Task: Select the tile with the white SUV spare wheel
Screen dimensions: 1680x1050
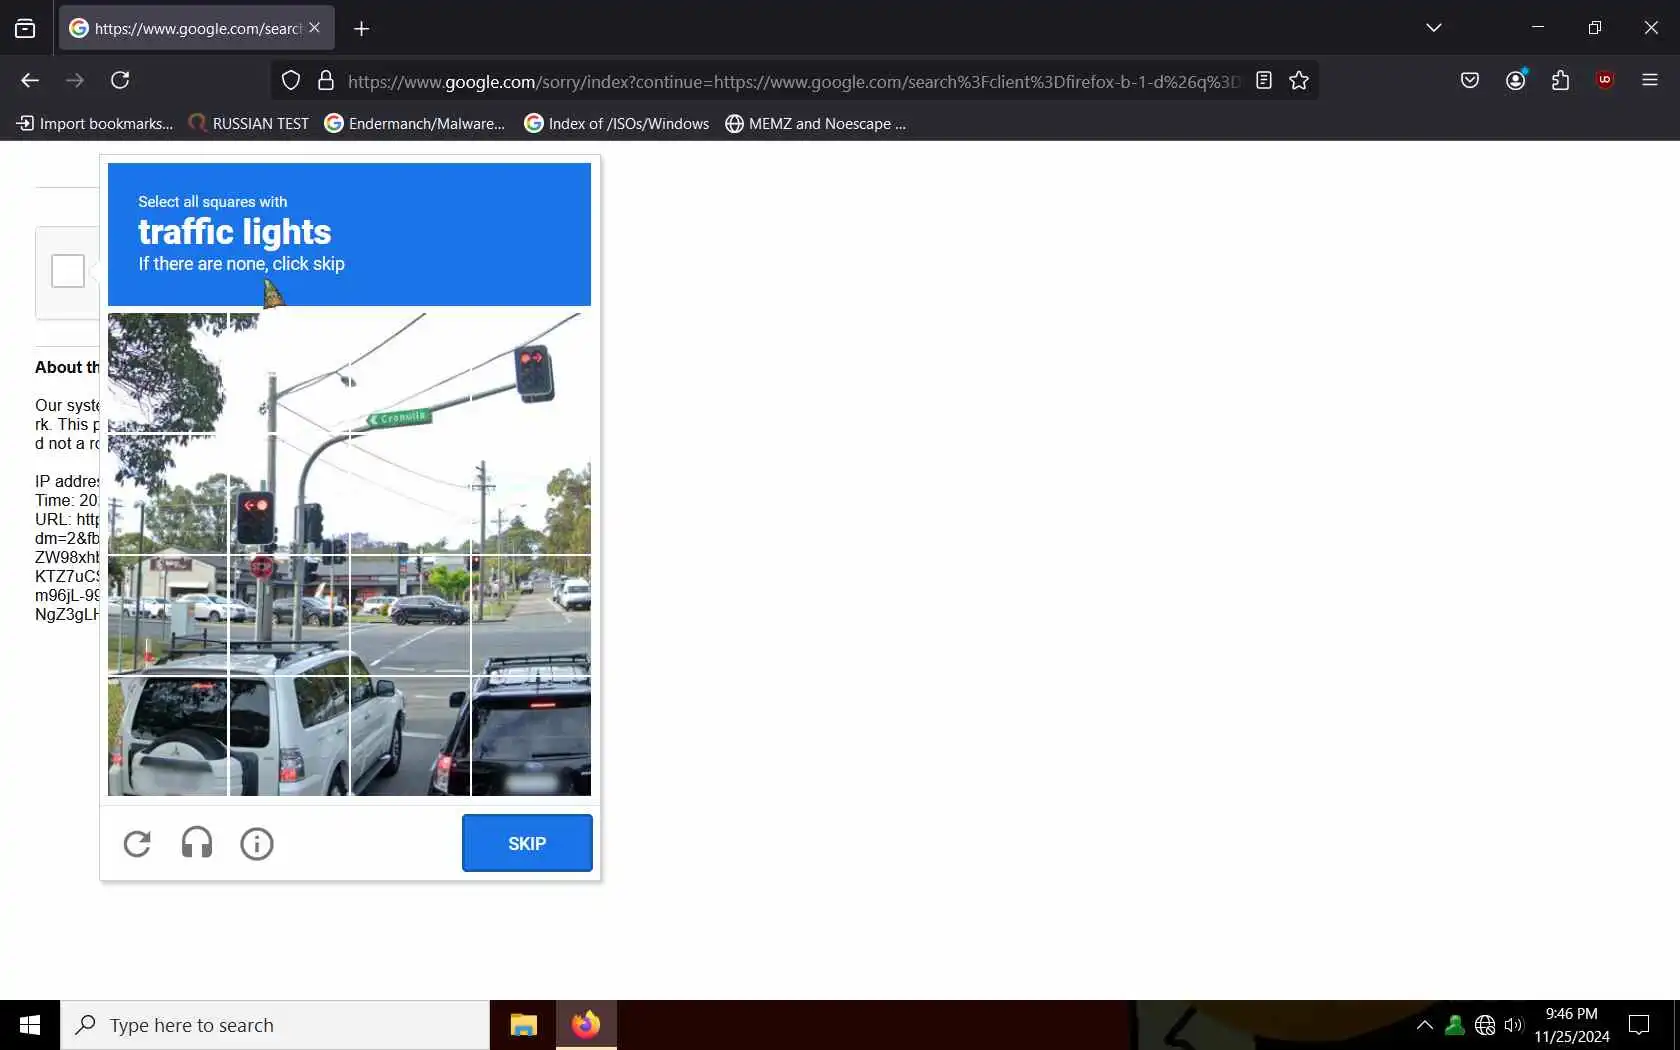Action: (167, 736)
